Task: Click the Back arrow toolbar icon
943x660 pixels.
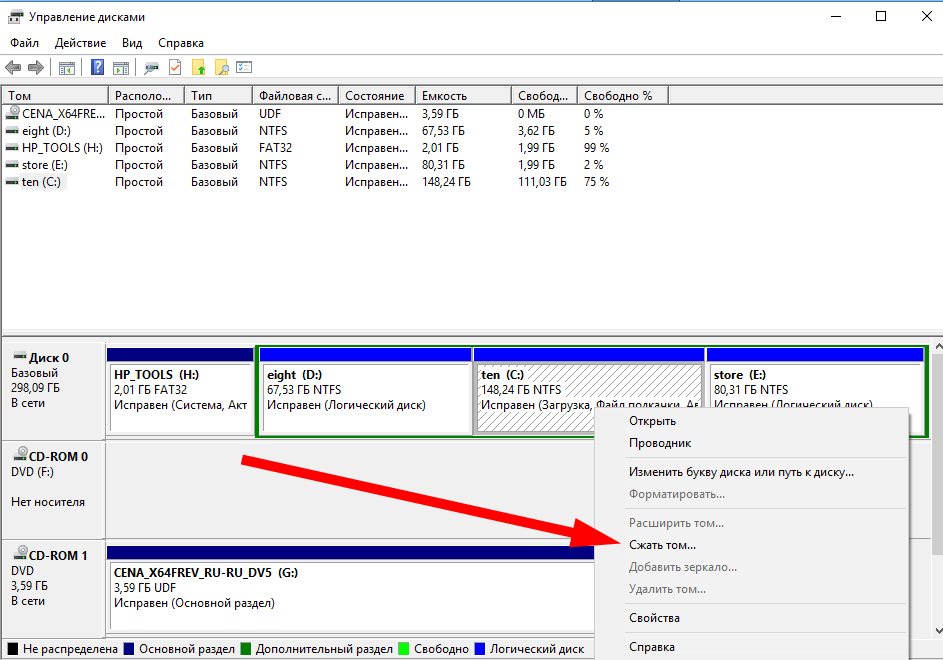Action: (x=13, y=67)
